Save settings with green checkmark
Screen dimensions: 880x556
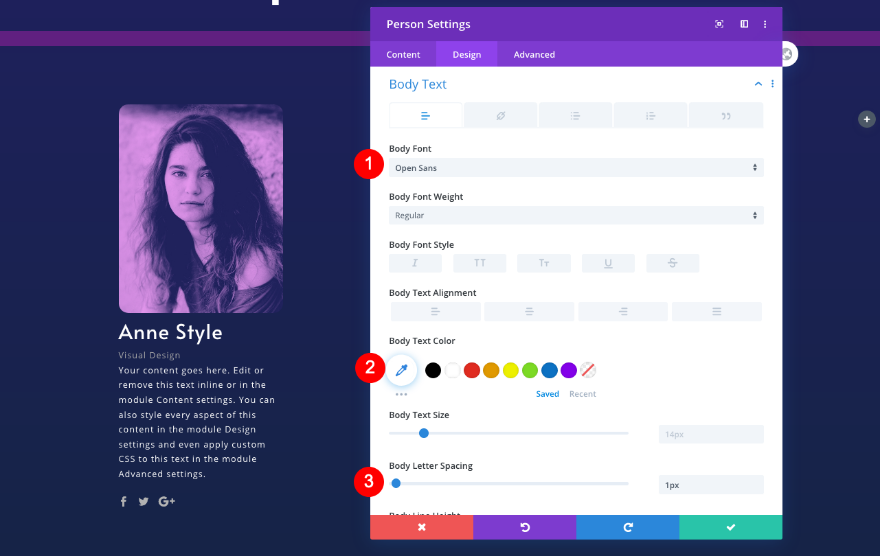[x=731, y=527]
